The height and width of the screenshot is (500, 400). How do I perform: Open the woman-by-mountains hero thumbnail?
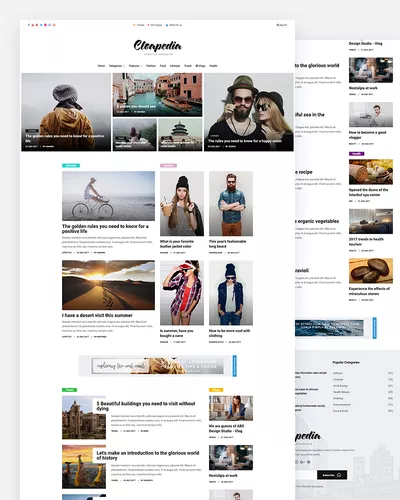pyautogui.click(x=135, y=135)
